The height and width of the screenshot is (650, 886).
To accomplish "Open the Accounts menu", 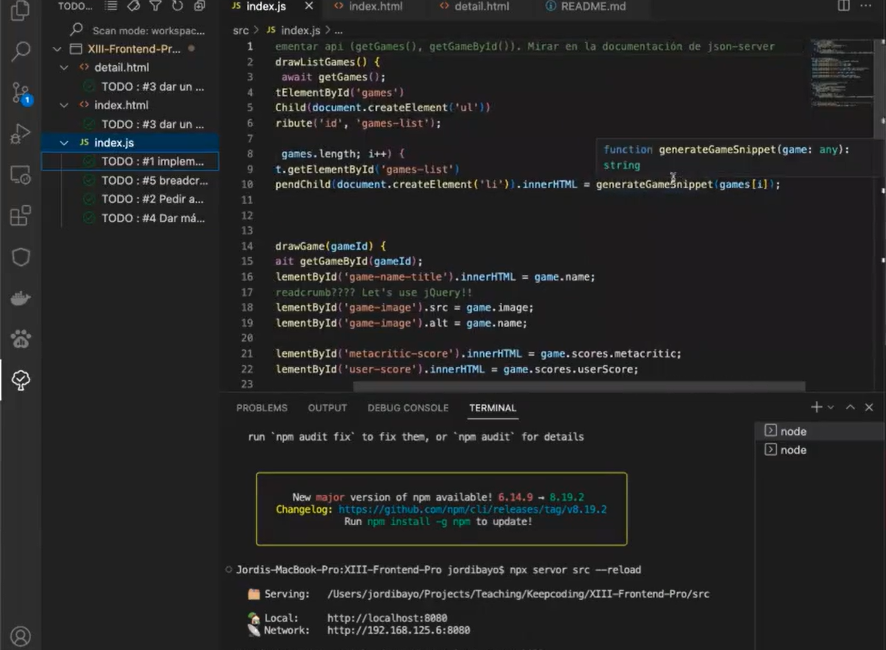I will click(x=20, y=636).
